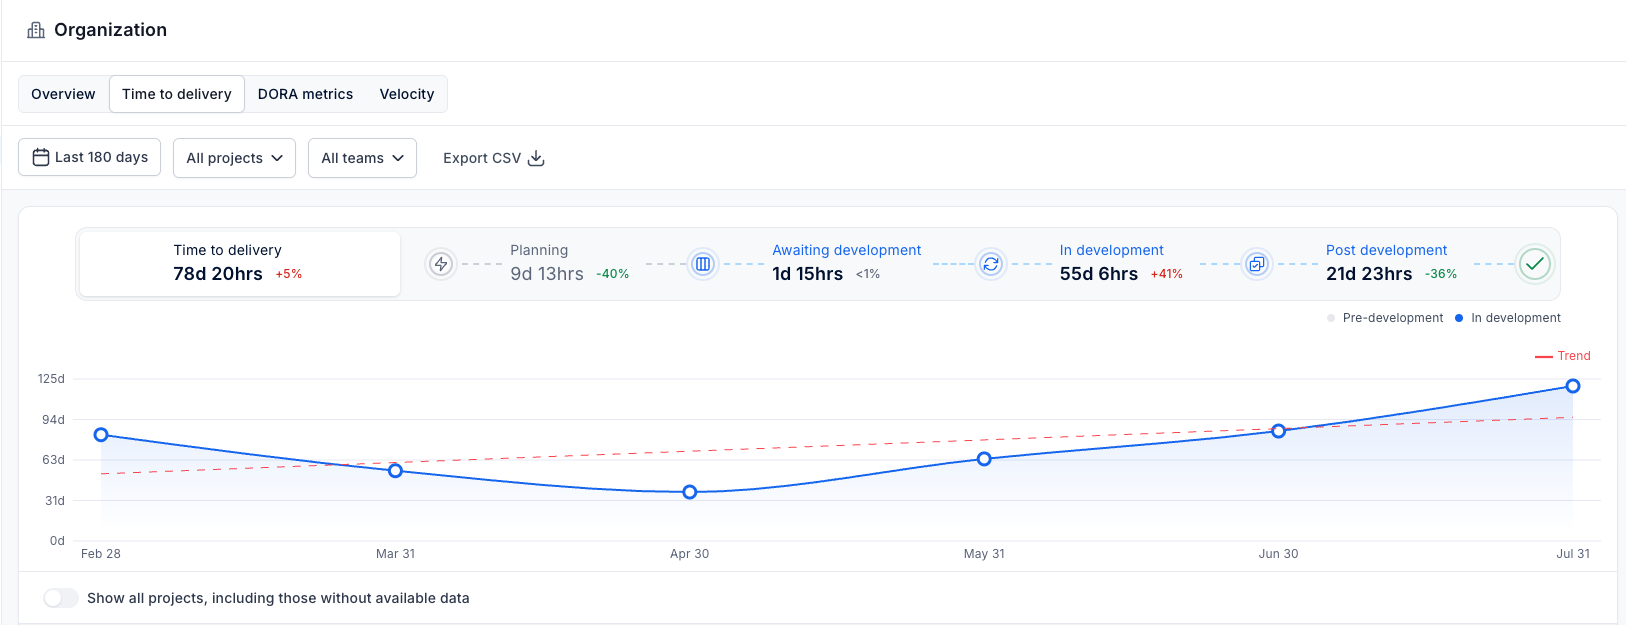Click the Apr 30 x-axis label
Viewport: 1626px width, 625px height.
[x=690, y=554]
